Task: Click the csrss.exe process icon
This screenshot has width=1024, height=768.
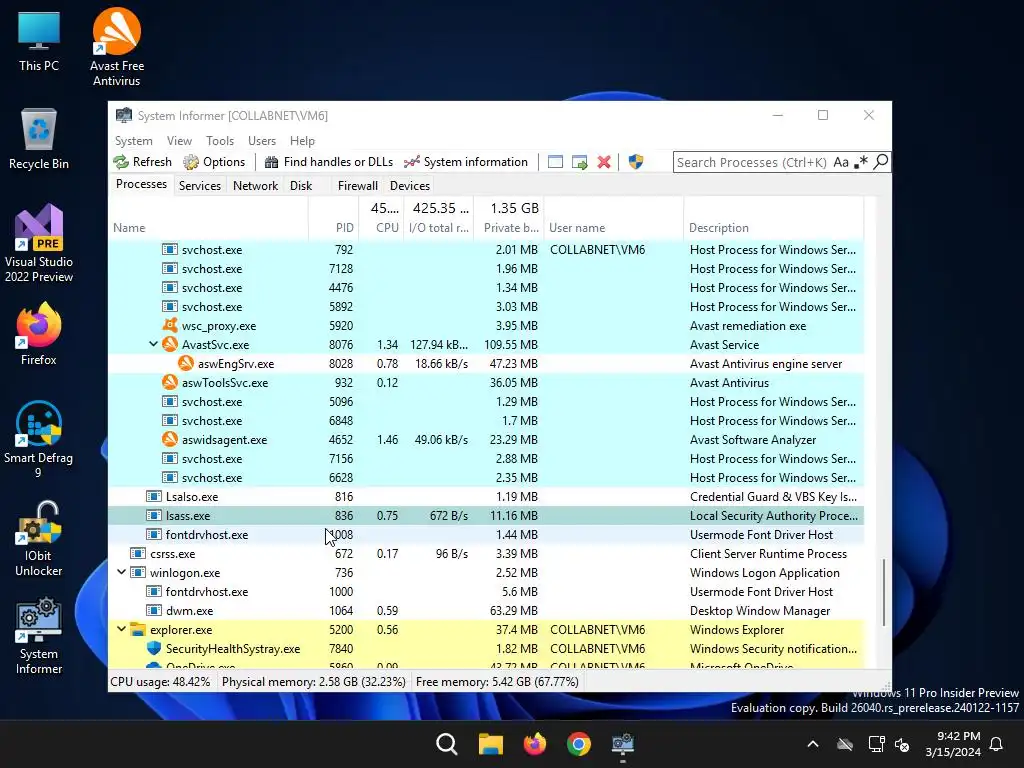Action: coord(138,553)
